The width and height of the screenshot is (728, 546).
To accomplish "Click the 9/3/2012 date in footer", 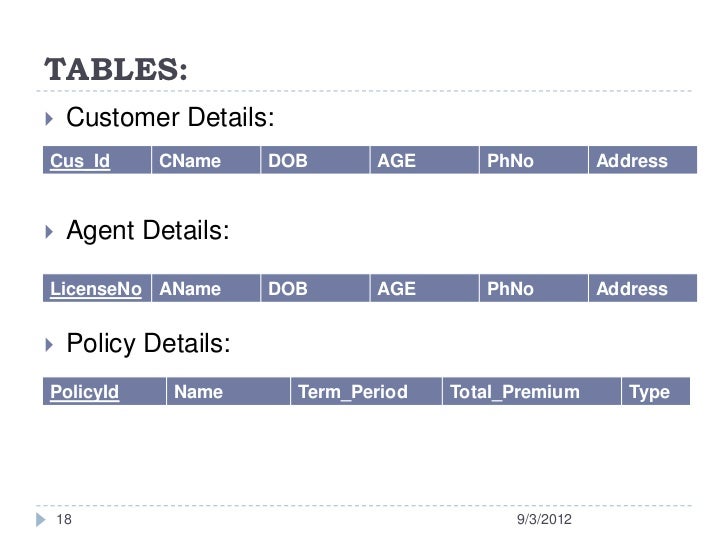I will 544,519.
